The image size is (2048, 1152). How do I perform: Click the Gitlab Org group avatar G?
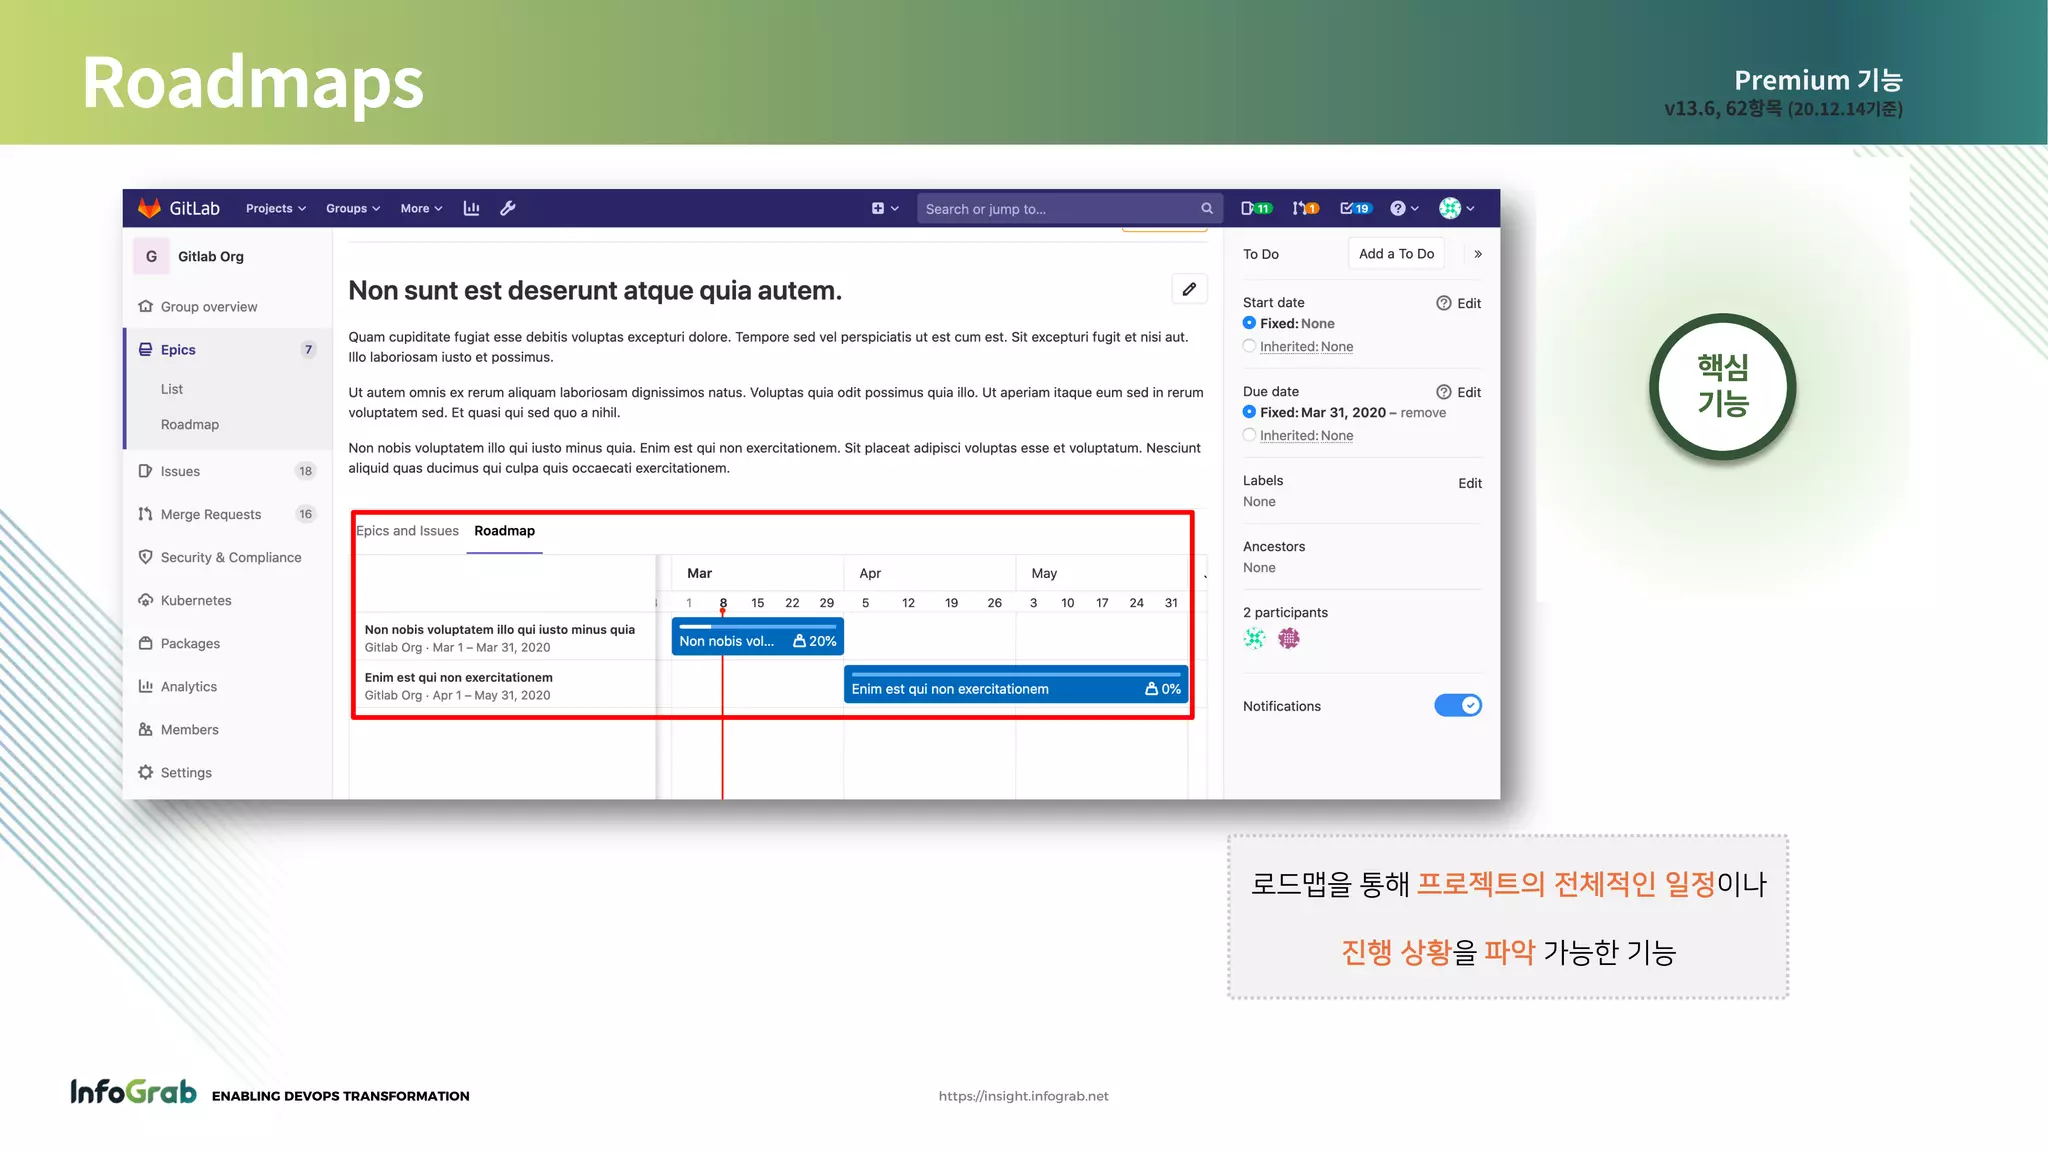[x=152, y=256]
